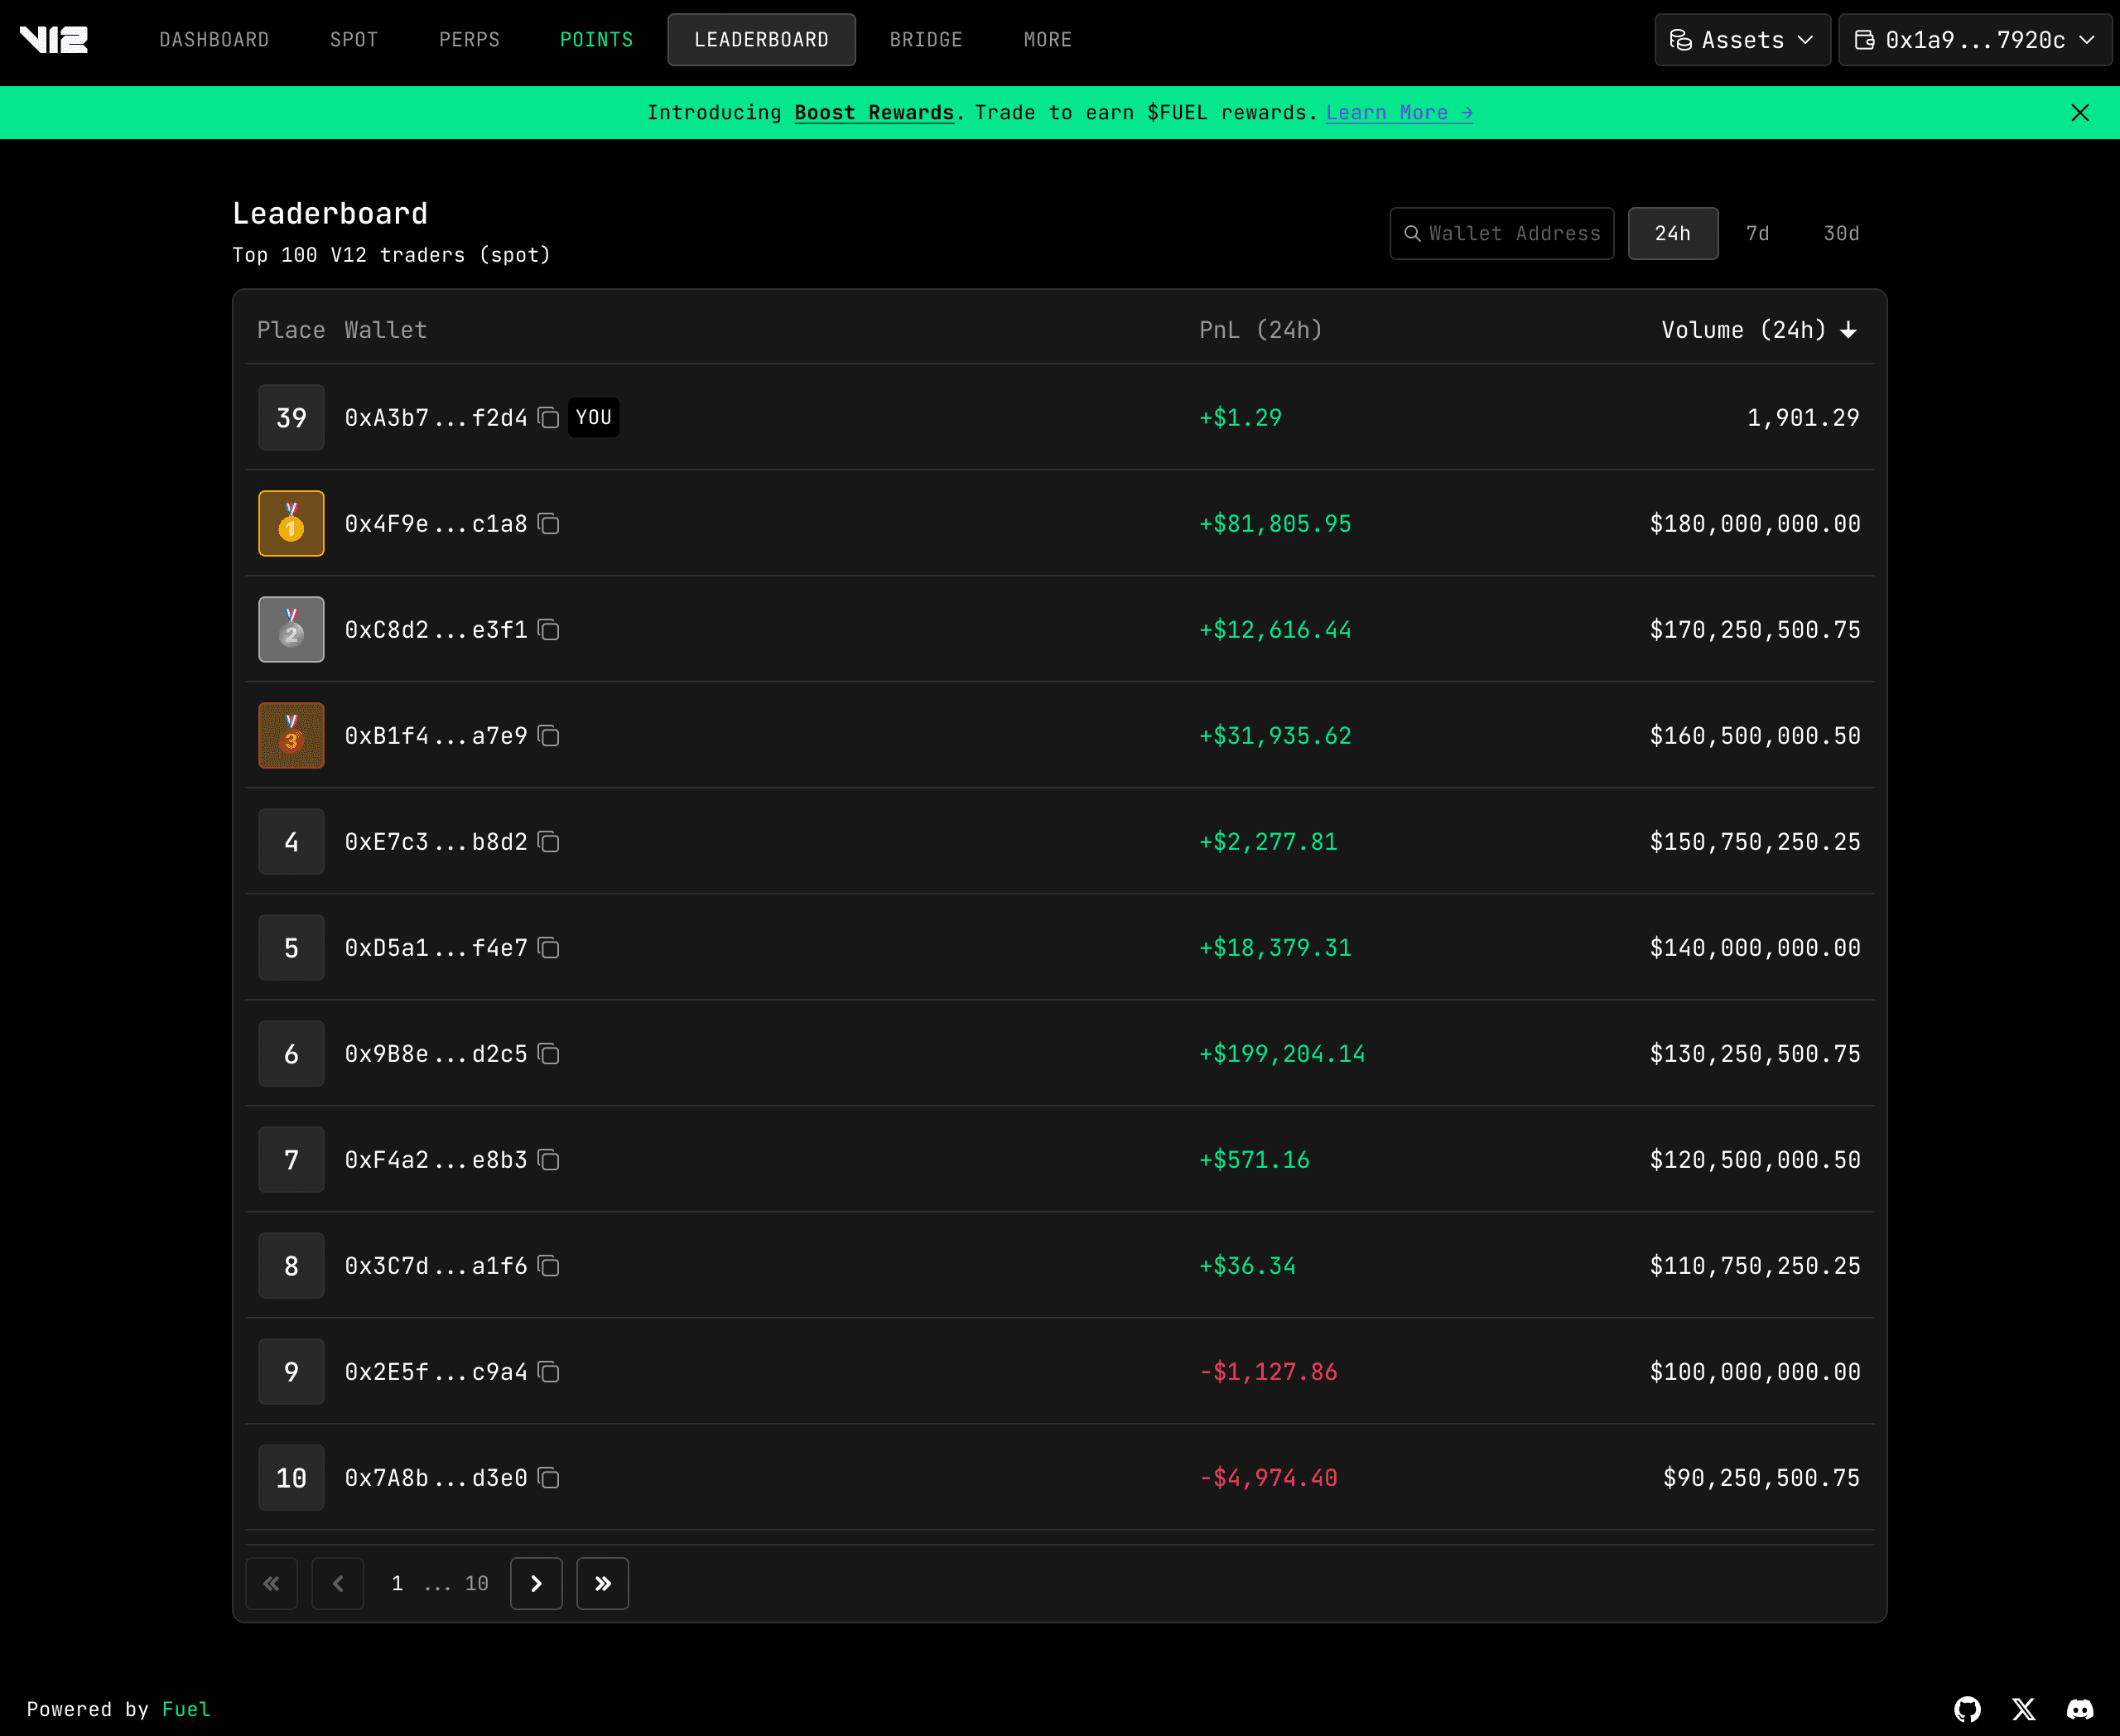2120x1736 pixels.
Task: Copy wallet address 0x7A8b...d3e0
Action: point(548,1477)
